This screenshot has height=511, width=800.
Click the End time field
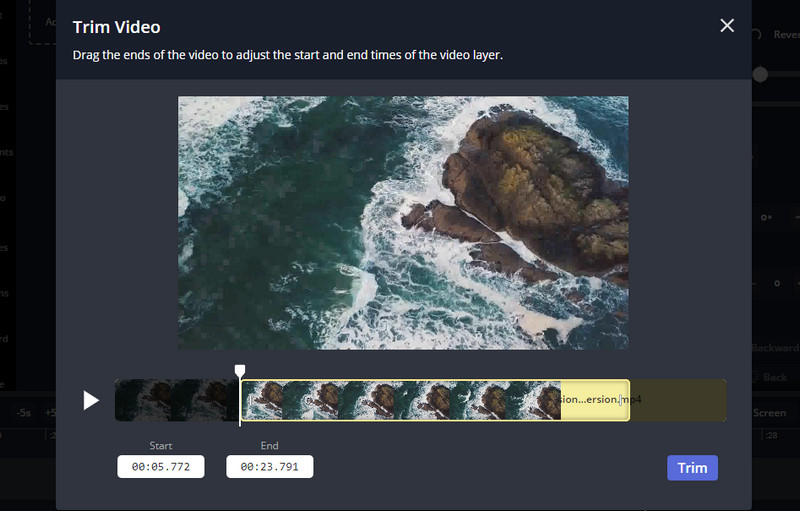point(270,466)
